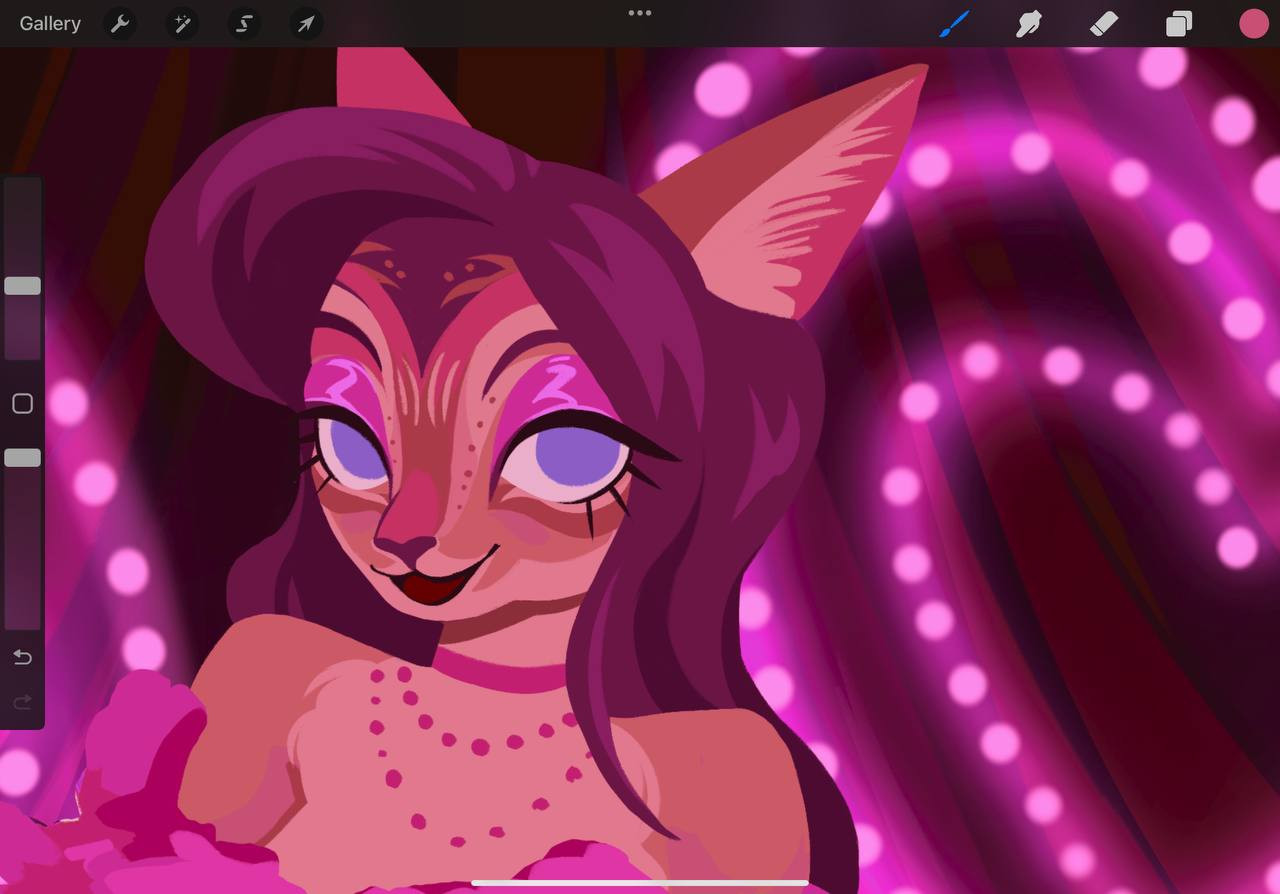Select the Brush tool
Image resolution: width=1280 pixels, height=894 pixels.
click(x=955, y=24)
